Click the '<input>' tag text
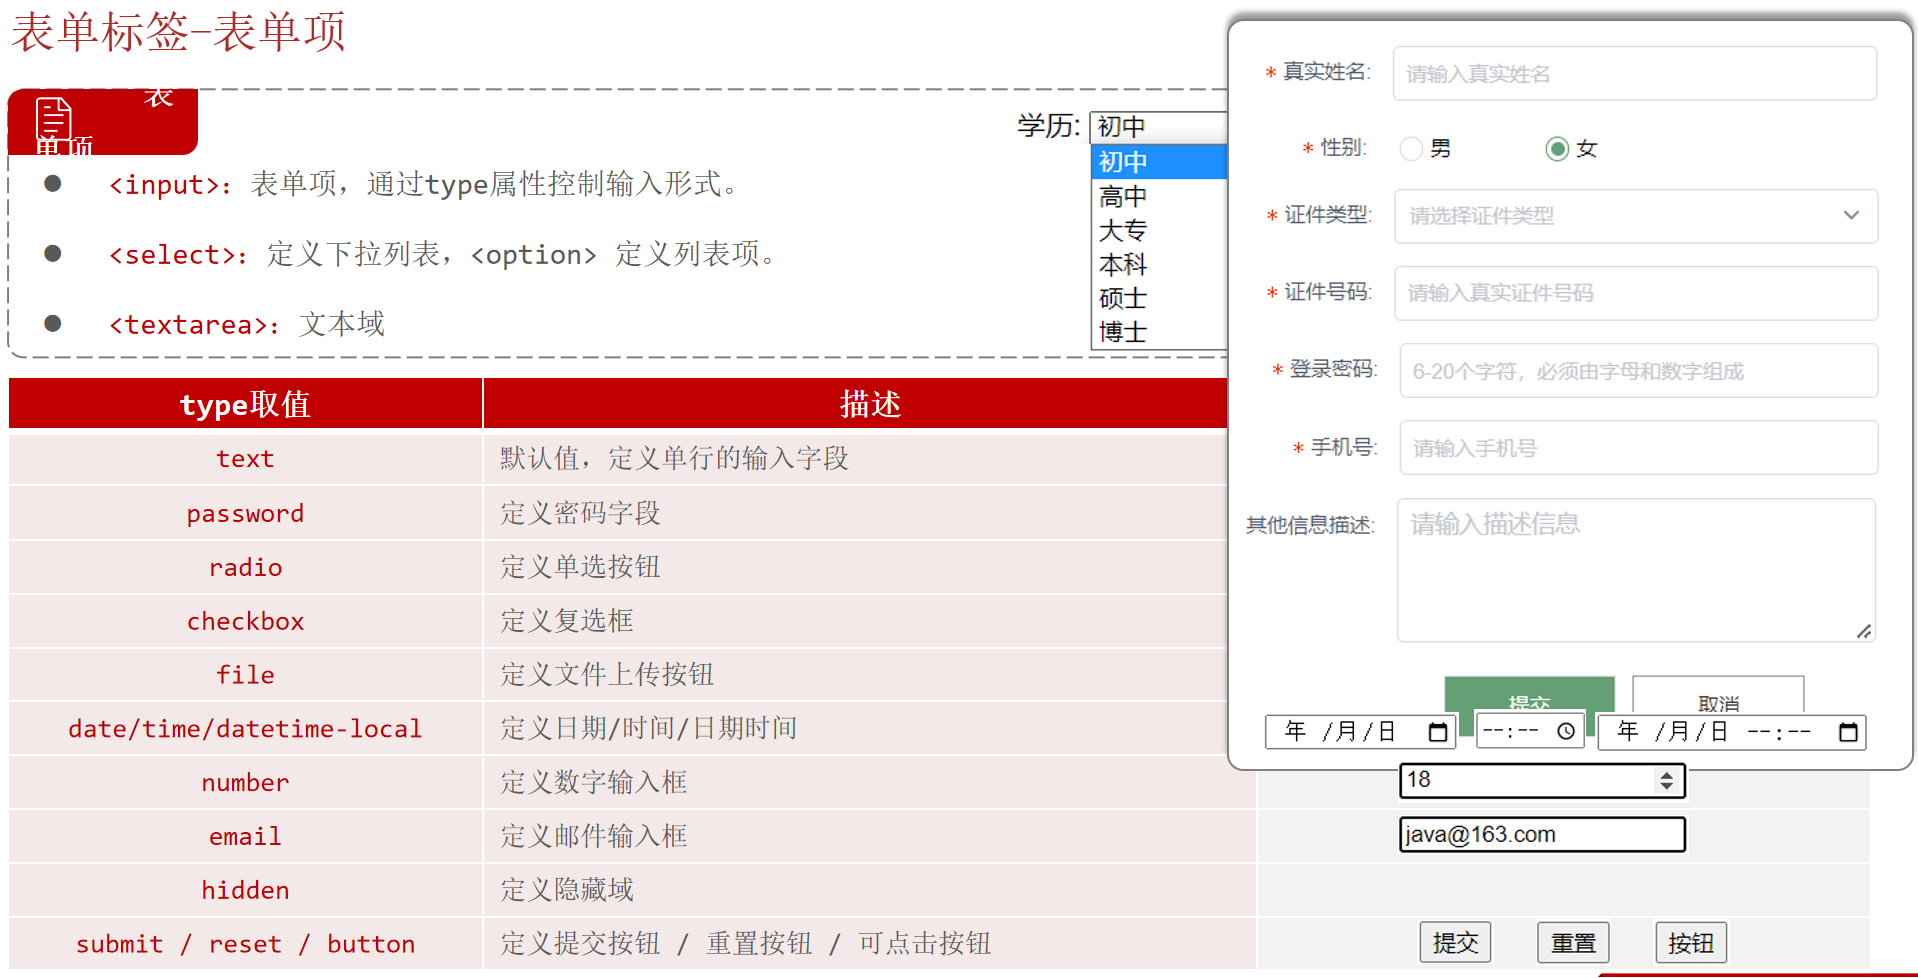The width and height of the screenshot is (1918, 978). [x=164, y=185]
